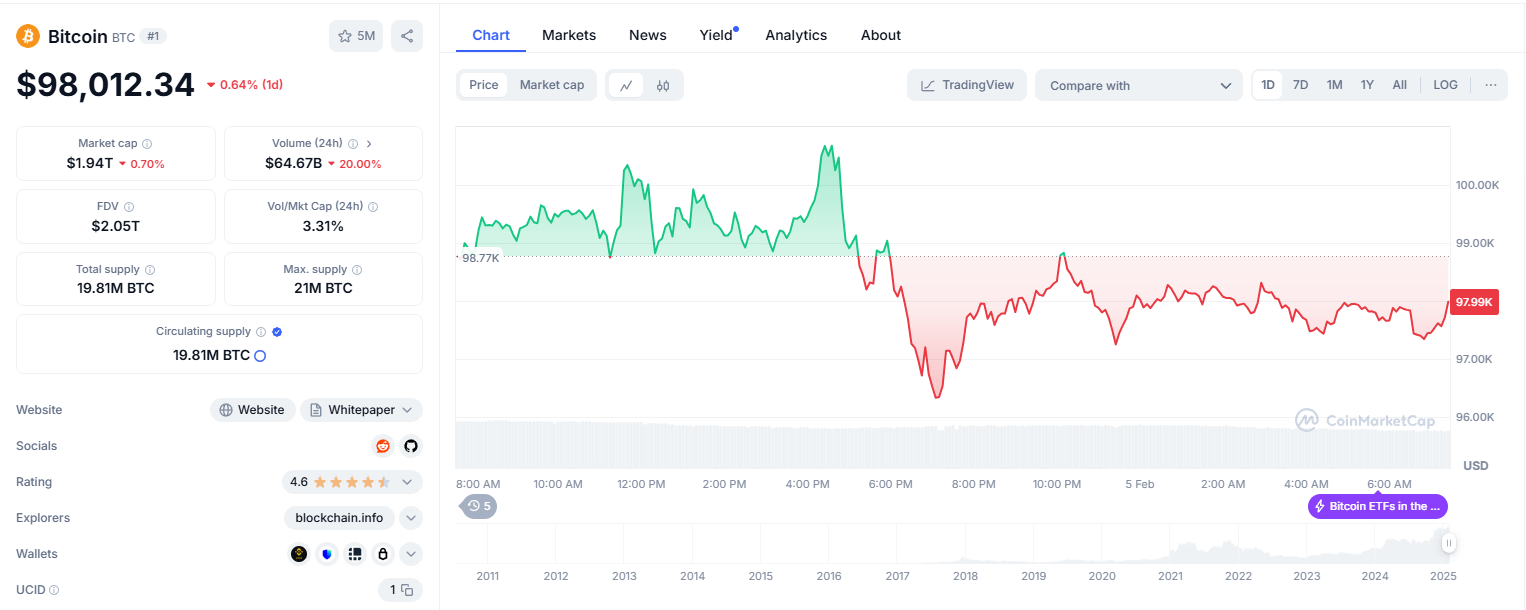
Task: Click the Circulating supply info icon
Action: point(261,332)
